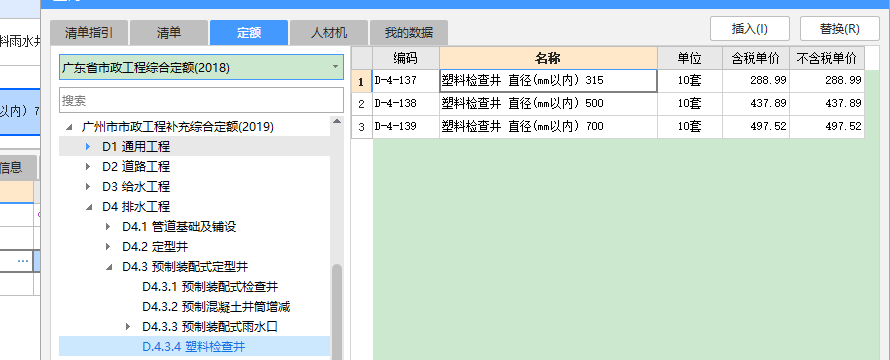Click code cell D-4-138
The height and width of the screenshot is (360, 890).
(x=406, y=104)
